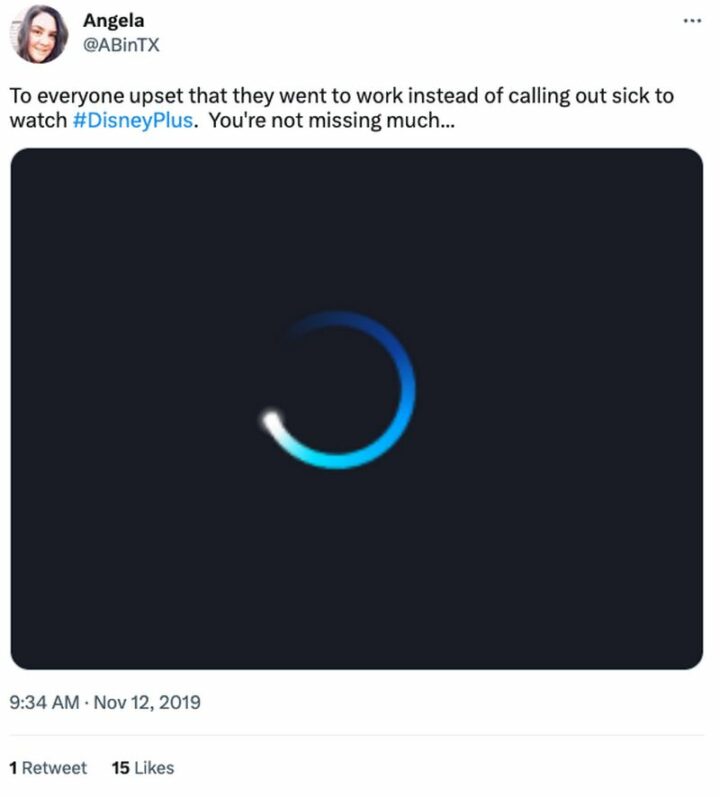
Task: Click the number 1 before Retweet
Action: pos(13,768)
